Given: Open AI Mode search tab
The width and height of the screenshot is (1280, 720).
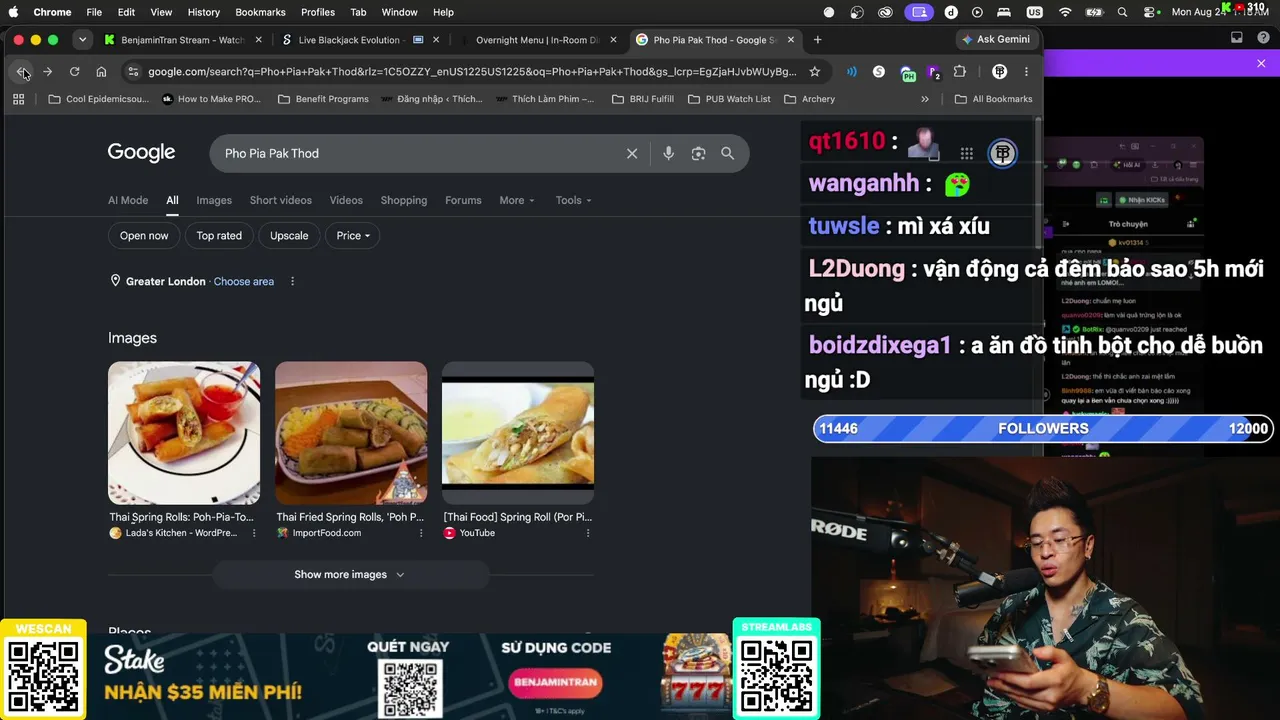Looking at the screenshot, I should pyautogui.click(x=128, y=200).
